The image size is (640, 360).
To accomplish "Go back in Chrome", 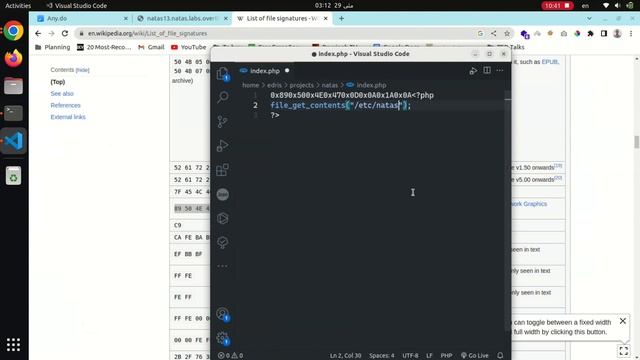I will click(x=38, y=33).
